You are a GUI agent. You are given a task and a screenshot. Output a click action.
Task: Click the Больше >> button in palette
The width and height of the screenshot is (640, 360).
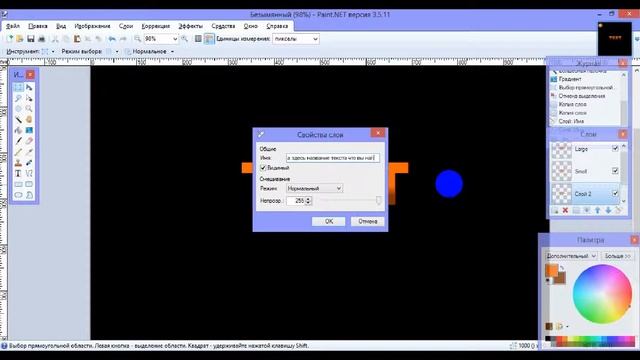(x=617, y=256)
